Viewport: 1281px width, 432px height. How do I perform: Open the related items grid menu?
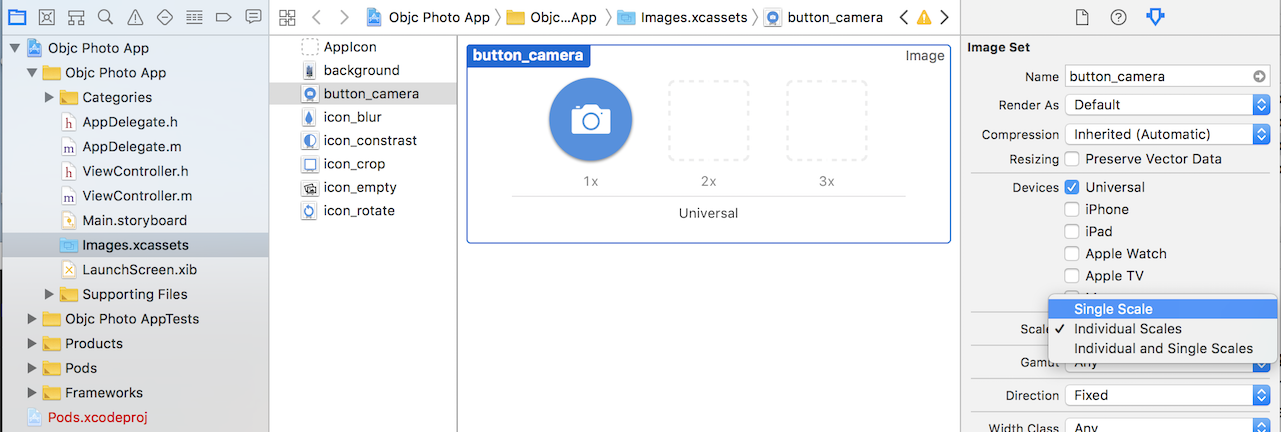coord(288,17)
